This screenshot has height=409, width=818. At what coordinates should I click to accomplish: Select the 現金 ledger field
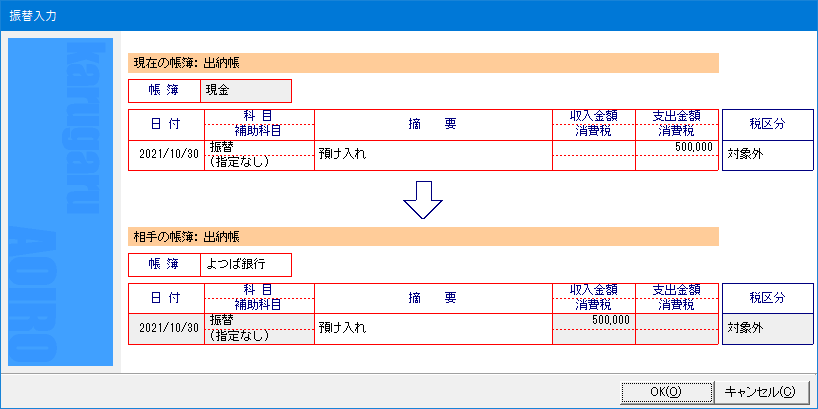pos(246,91)
